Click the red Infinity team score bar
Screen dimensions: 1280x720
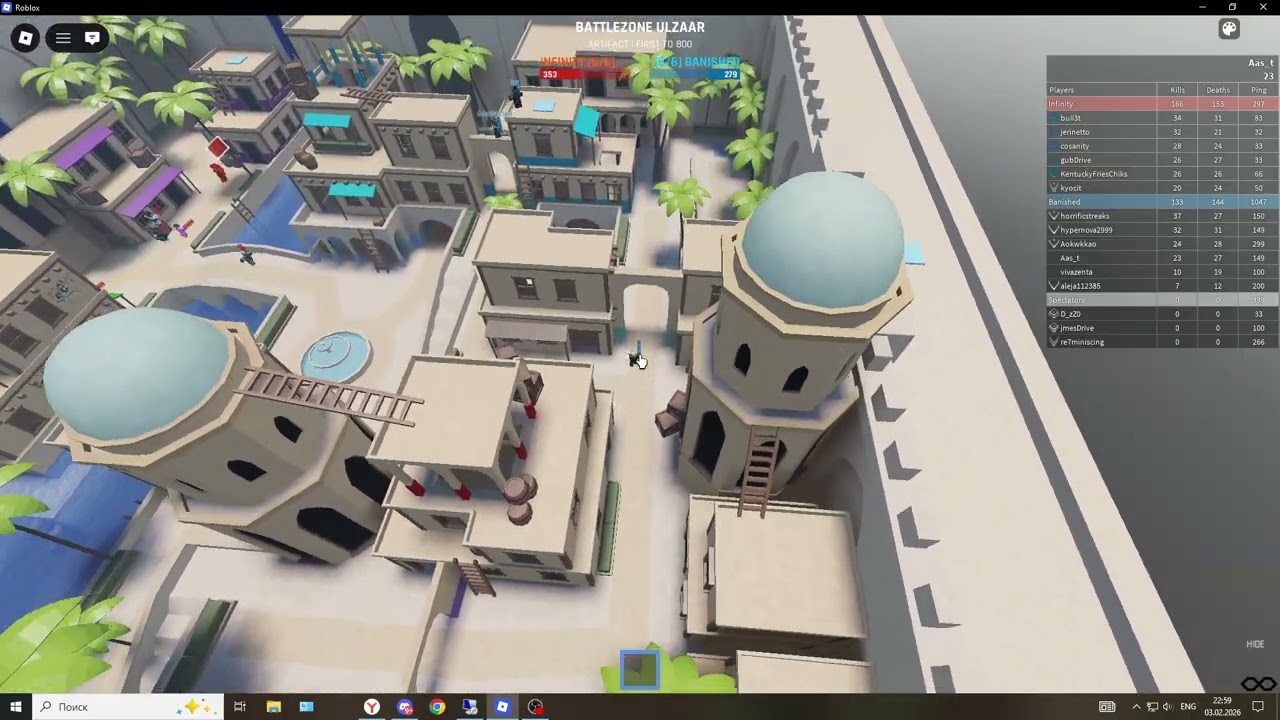click(x=584, y=74)
